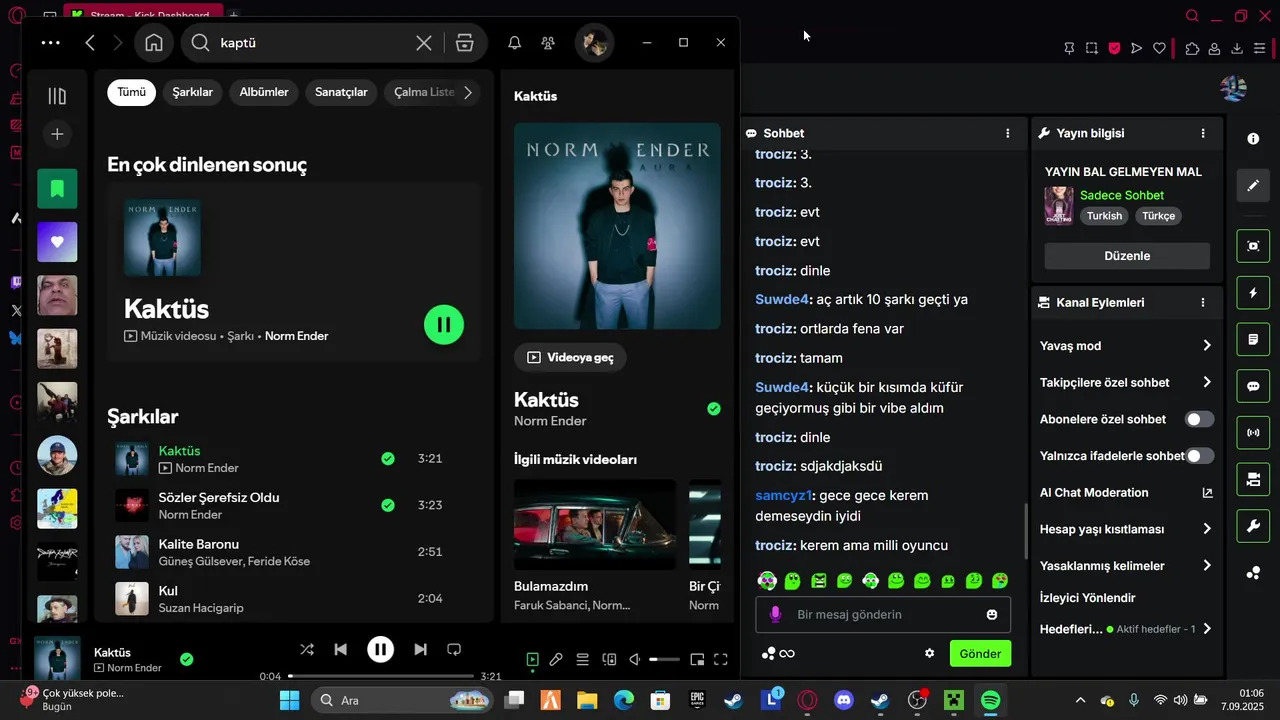
Task: Select the Çalma Liste filter chip
Action: pos(424,92)
